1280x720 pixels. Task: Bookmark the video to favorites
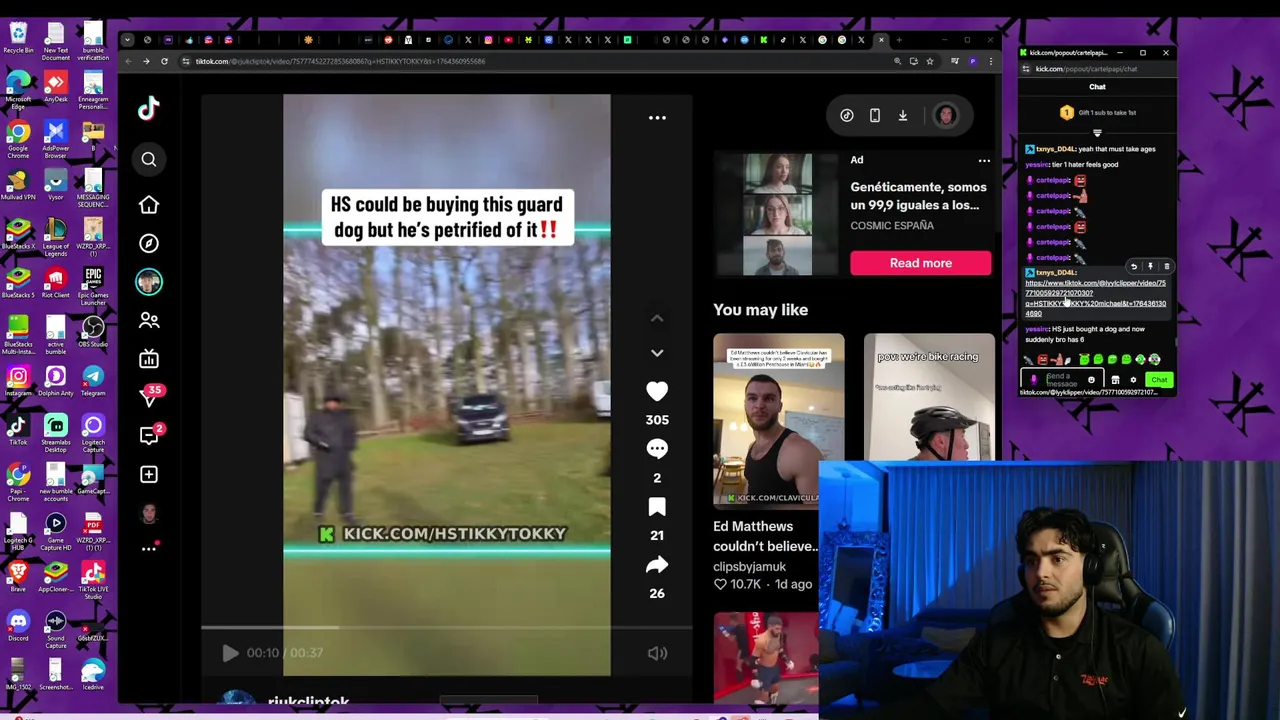657,507
